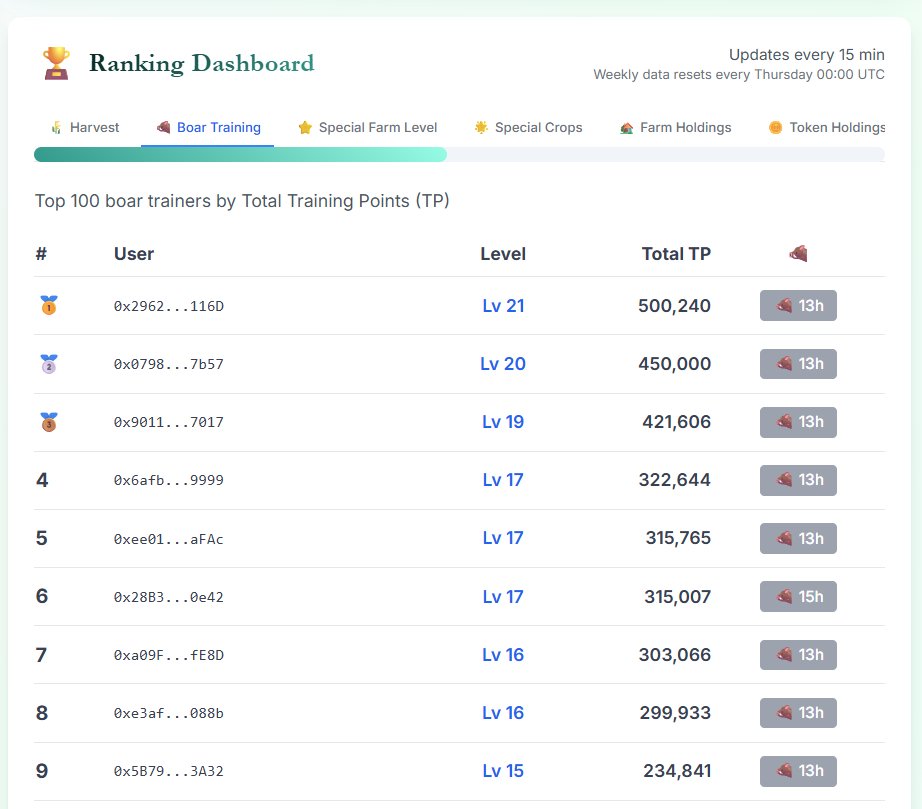Image resolution: width=922 pixels, height=809 pixels.
Task: Click the Total TP value 500,240
Action: [674, 306]
